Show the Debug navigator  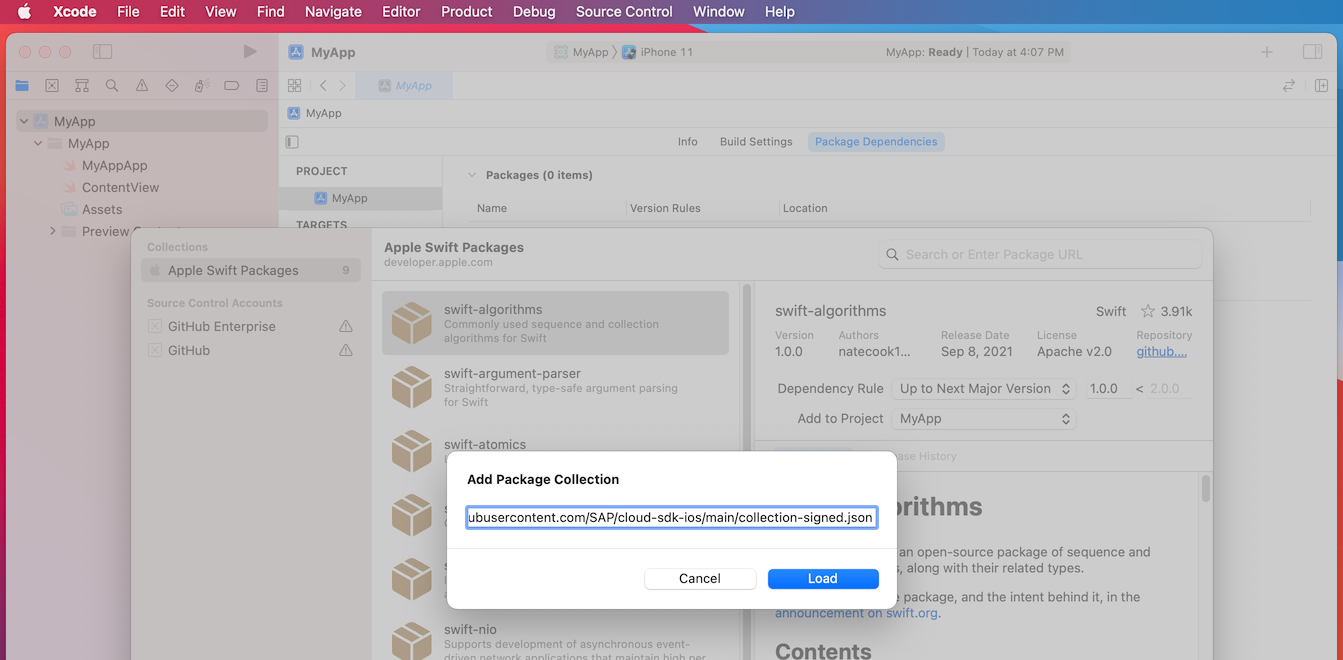(202, 86)
